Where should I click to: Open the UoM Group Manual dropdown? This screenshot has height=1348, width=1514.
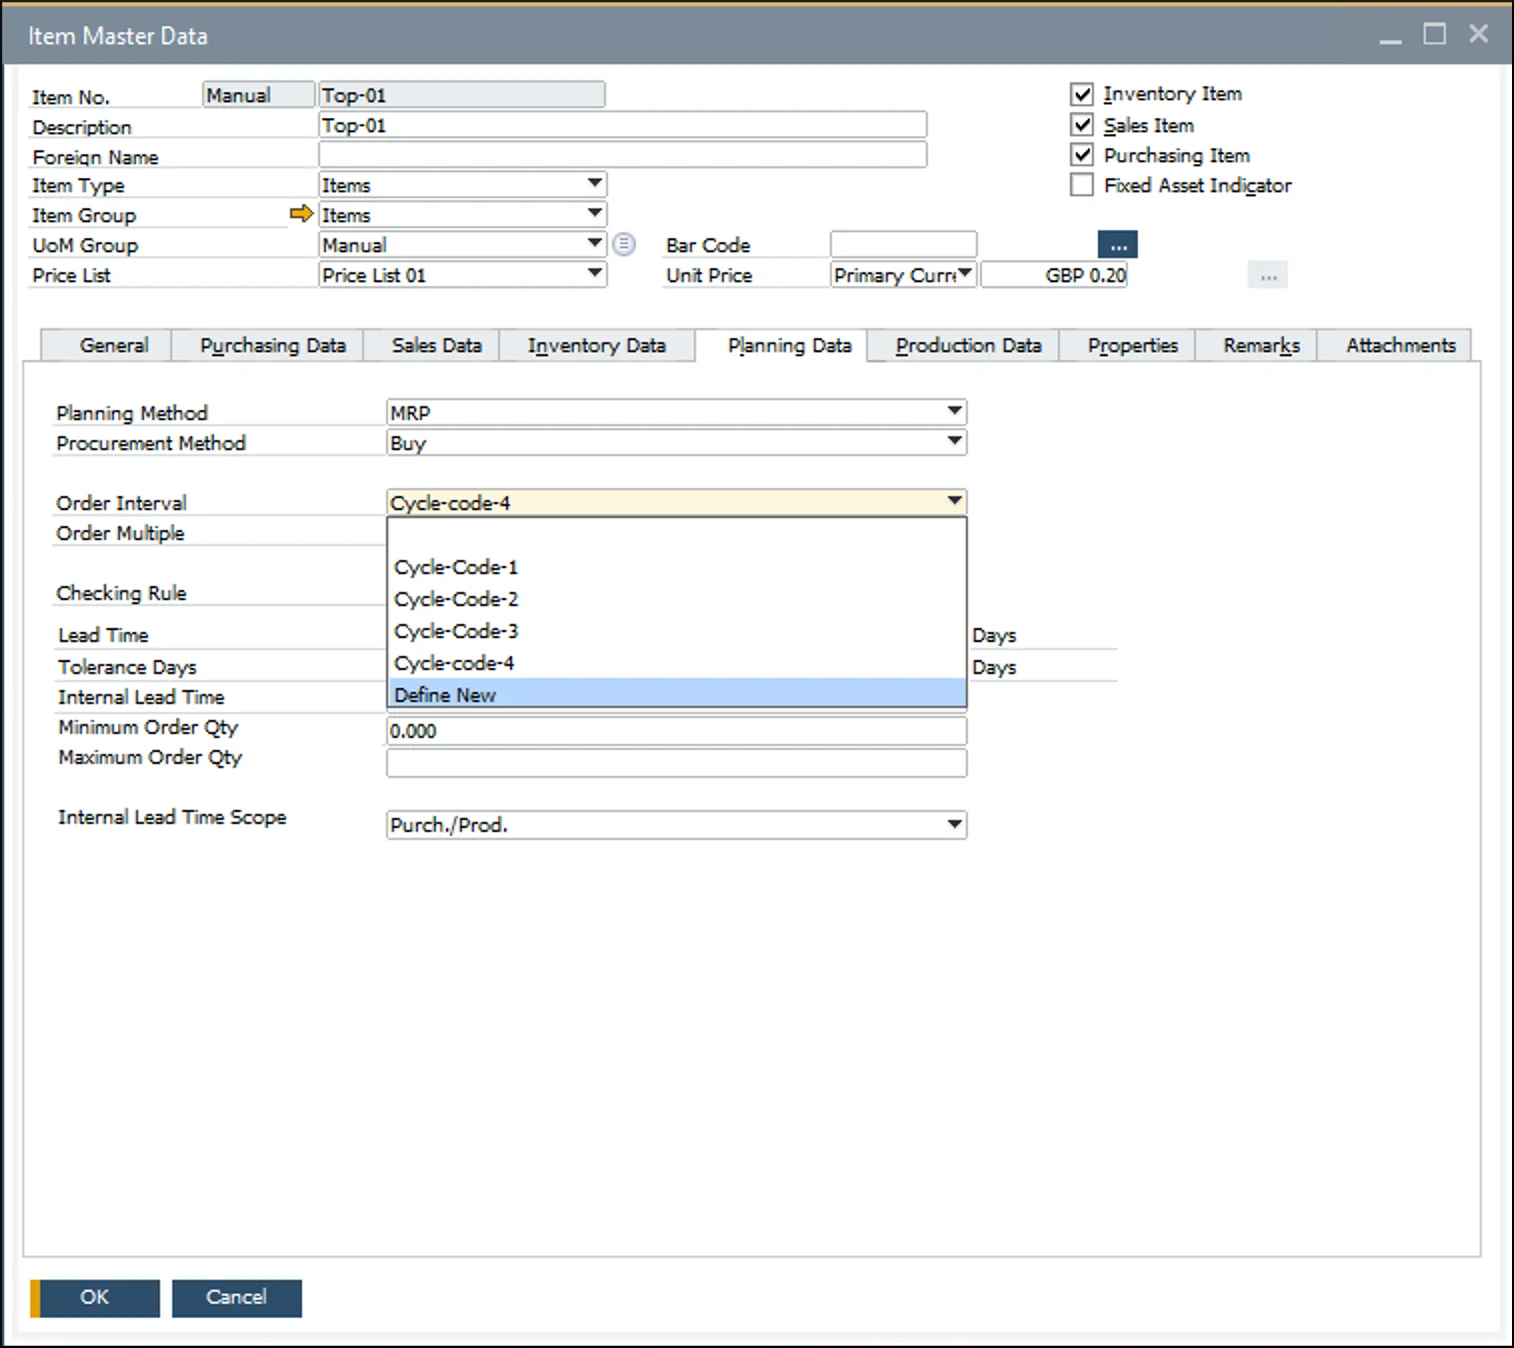[595, 244]
